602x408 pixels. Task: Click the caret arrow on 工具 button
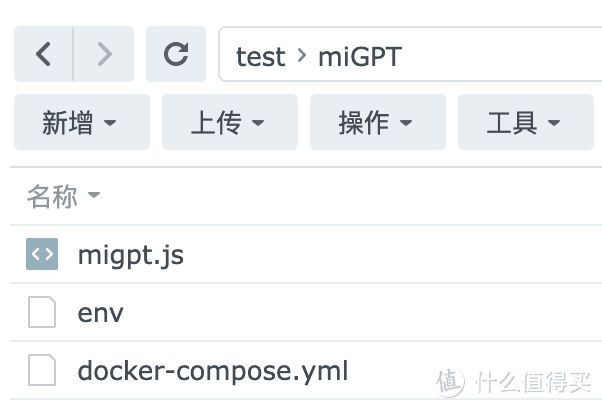tap(554, 124)
